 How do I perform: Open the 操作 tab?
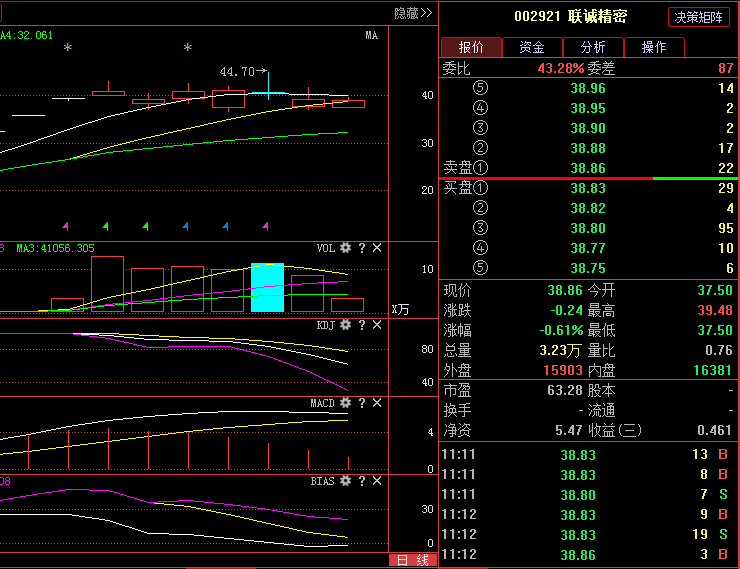click(x=654, y=47)
